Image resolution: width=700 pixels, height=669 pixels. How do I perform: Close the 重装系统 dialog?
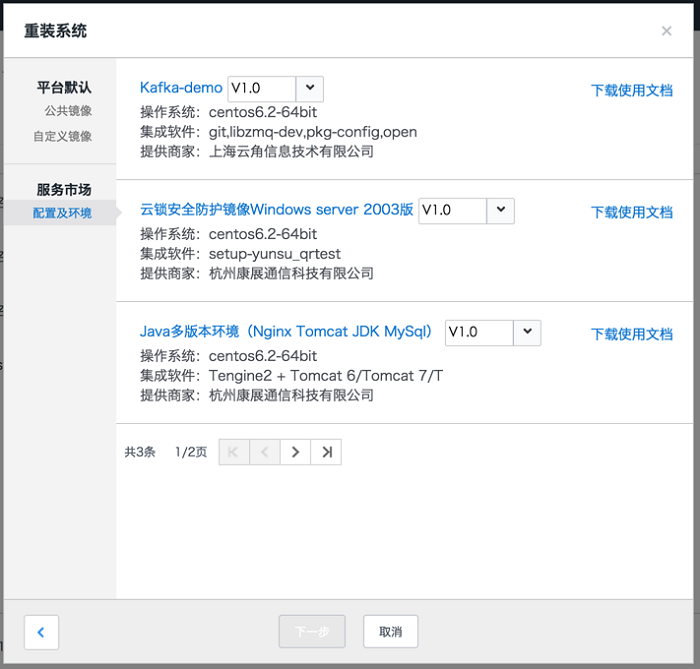666,31
